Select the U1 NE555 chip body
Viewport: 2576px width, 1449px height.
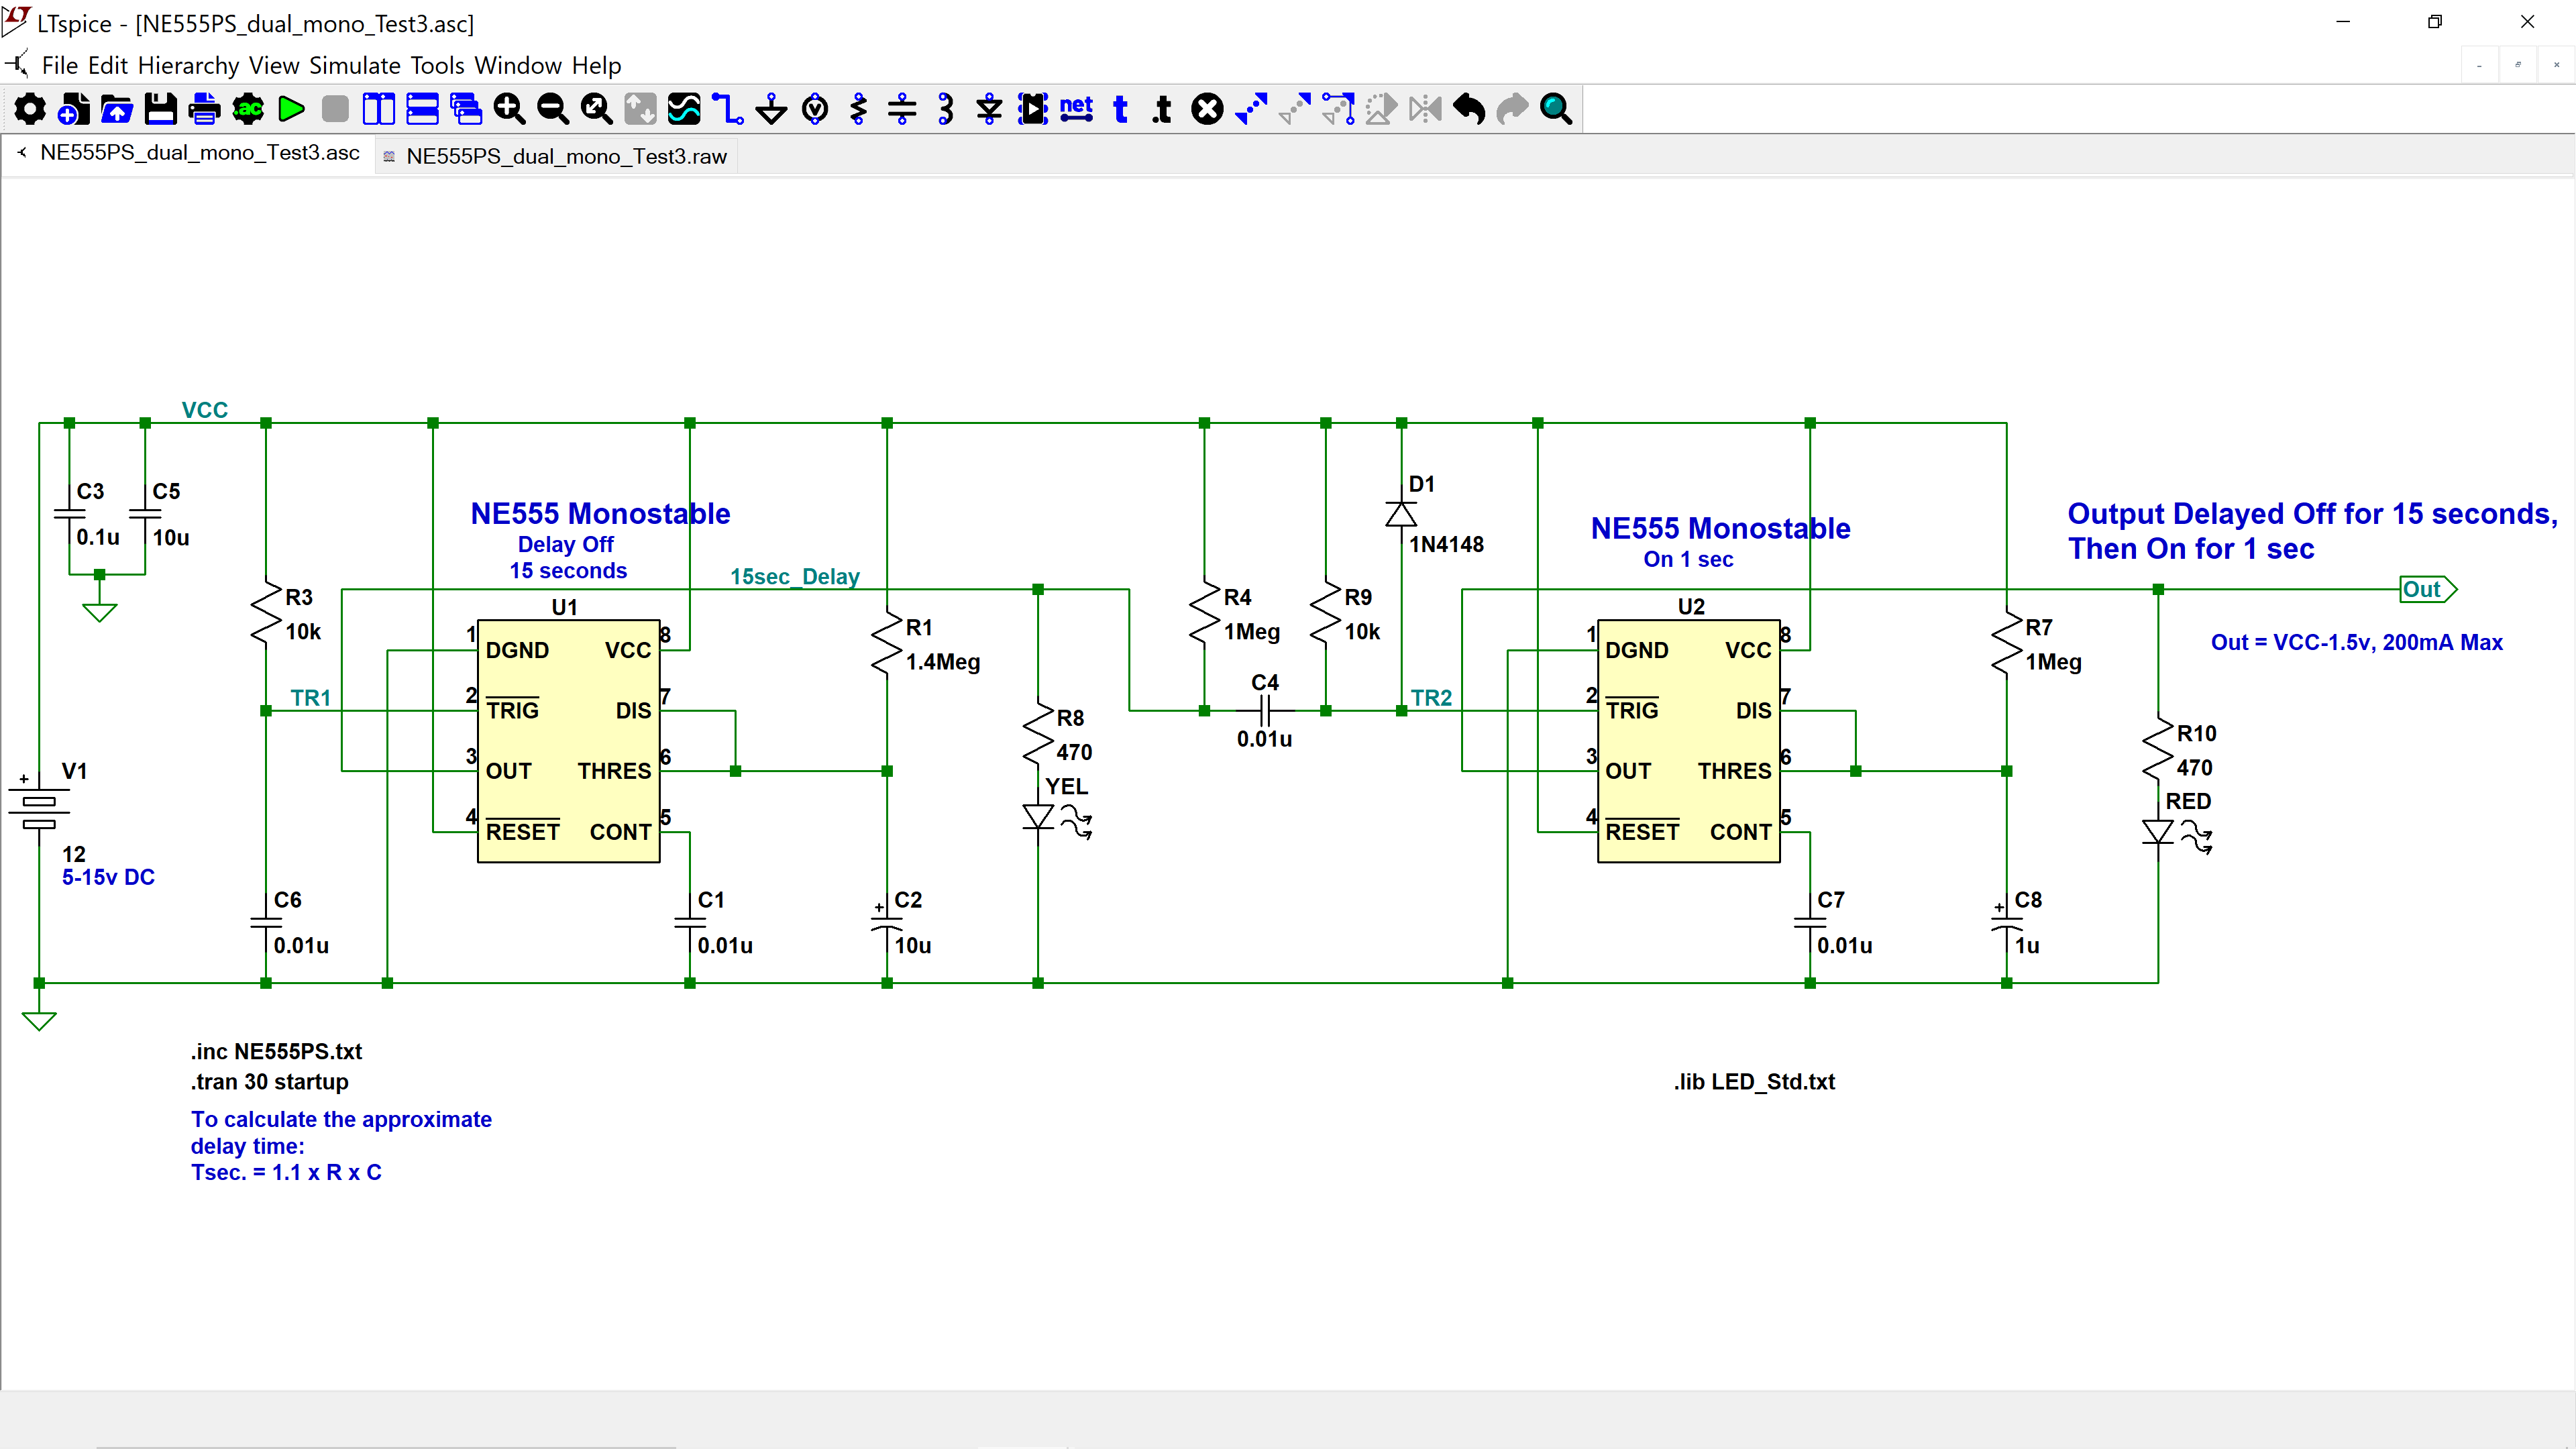(x=568, y=741)
